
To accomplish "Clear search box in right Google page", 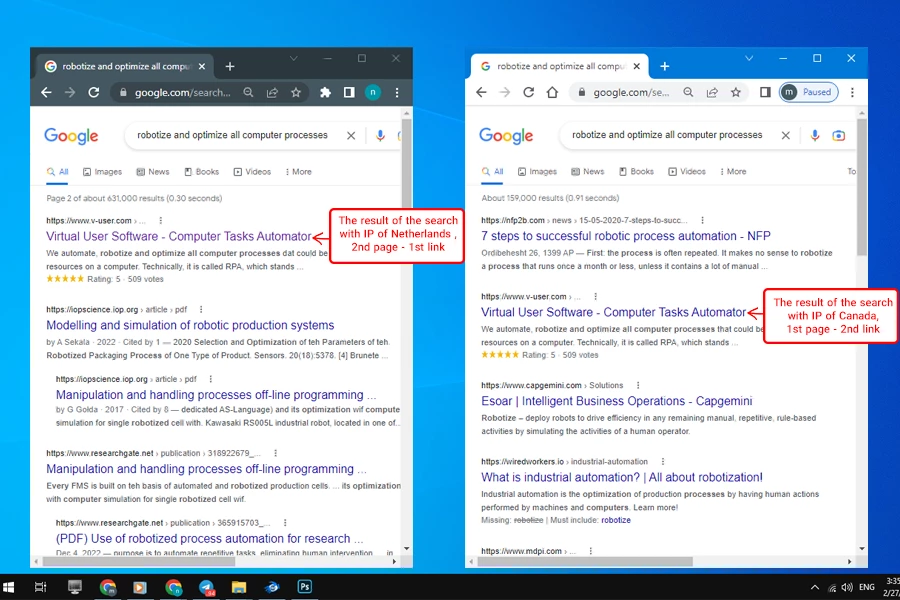I will [x=786, y=136].
